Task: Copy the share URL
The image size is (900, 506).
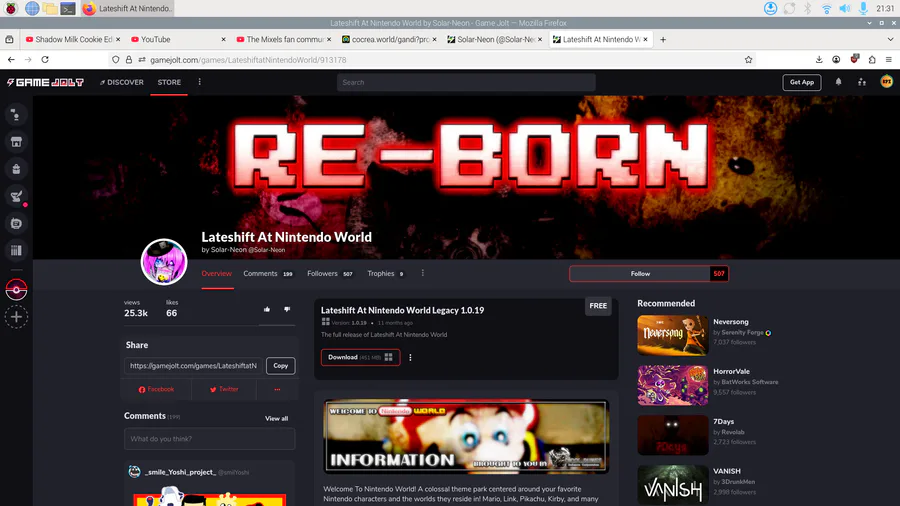Action: click(x=281, y=365)
